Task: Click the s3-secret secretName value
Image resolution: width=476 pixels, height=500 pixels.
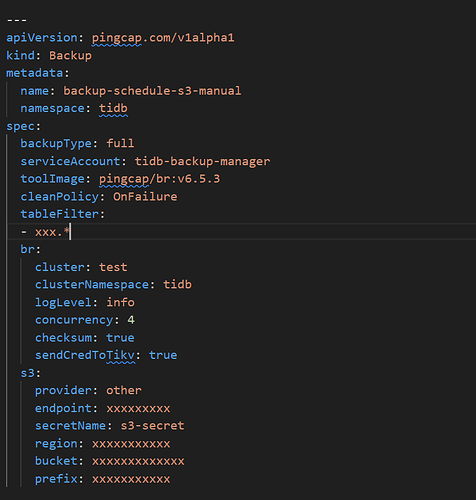Action: click(152, 426)
